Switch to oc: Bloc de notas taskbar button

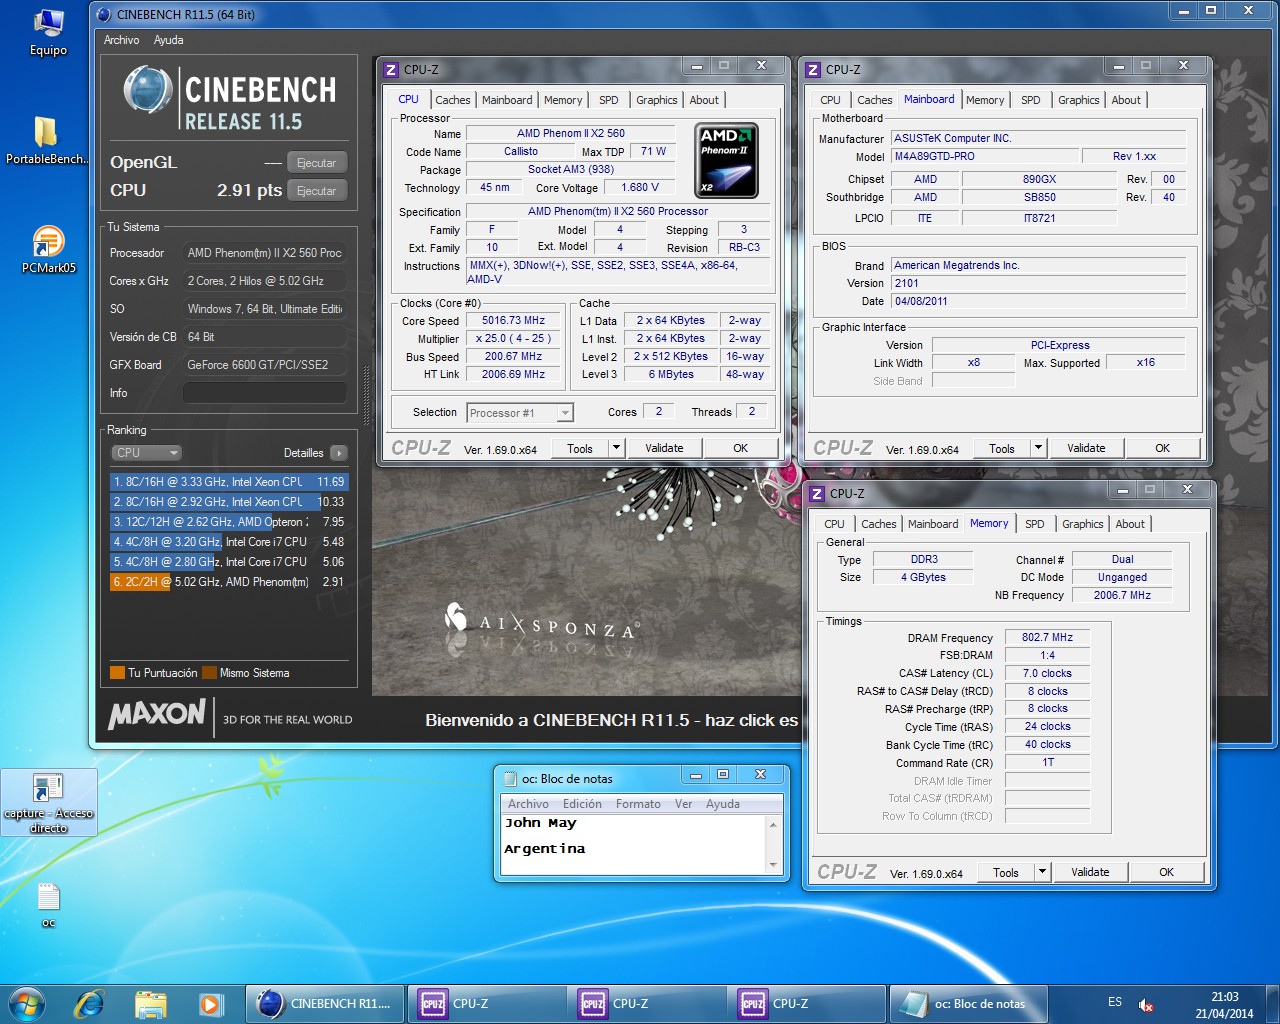[968, 1004]
